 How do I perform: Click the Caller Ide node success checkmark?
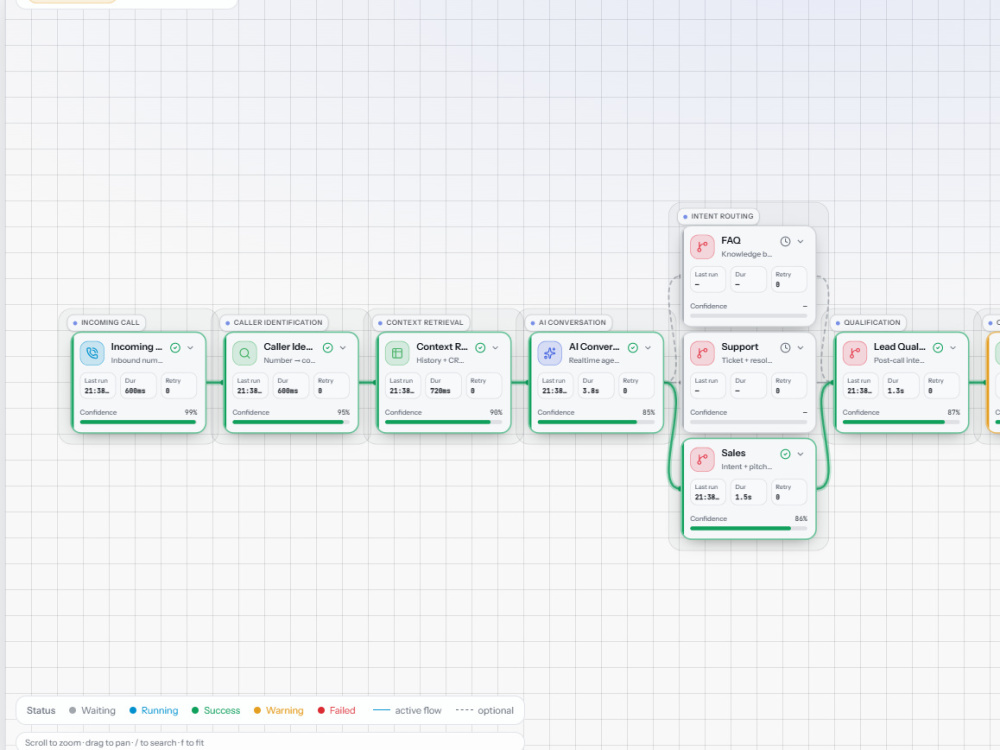pyautogui.click(x=328, y=348)
